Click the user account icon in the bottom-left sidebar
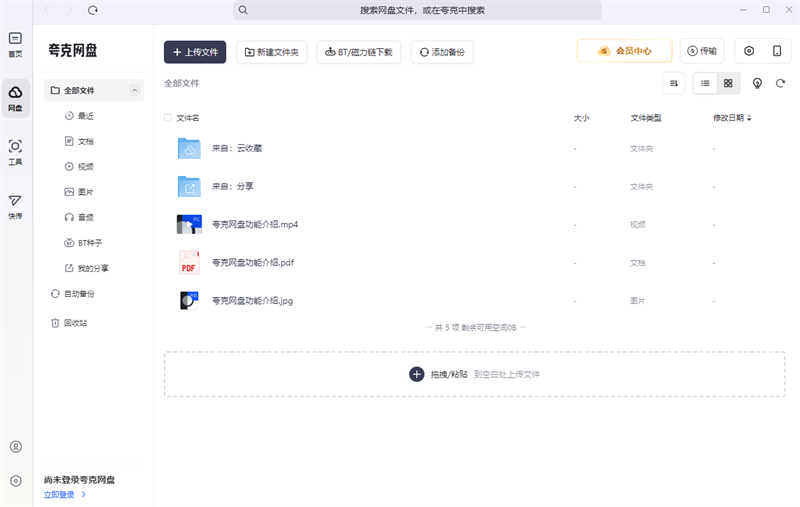Image resolution: width=800 pixels, height=507 pixels. (x=16, y=447)
